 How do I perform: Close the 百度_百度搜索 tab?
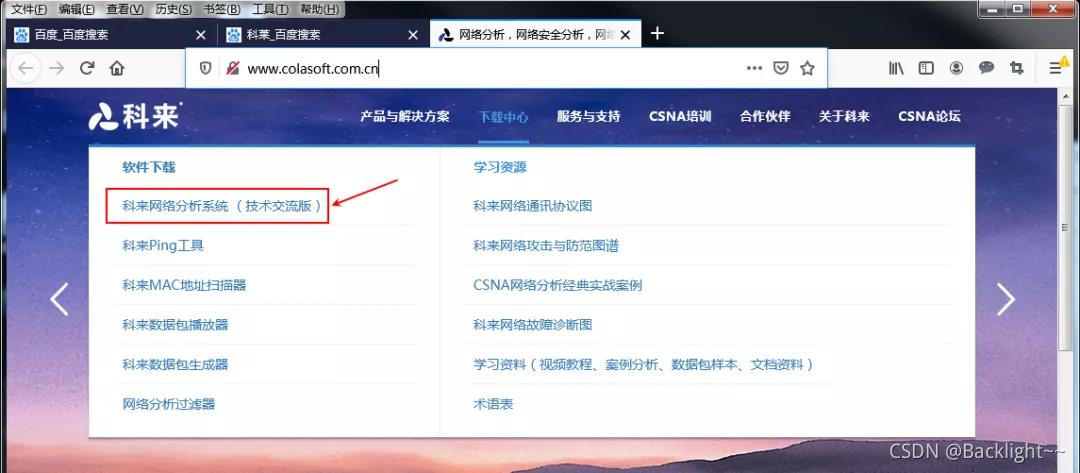coord(200,35)
